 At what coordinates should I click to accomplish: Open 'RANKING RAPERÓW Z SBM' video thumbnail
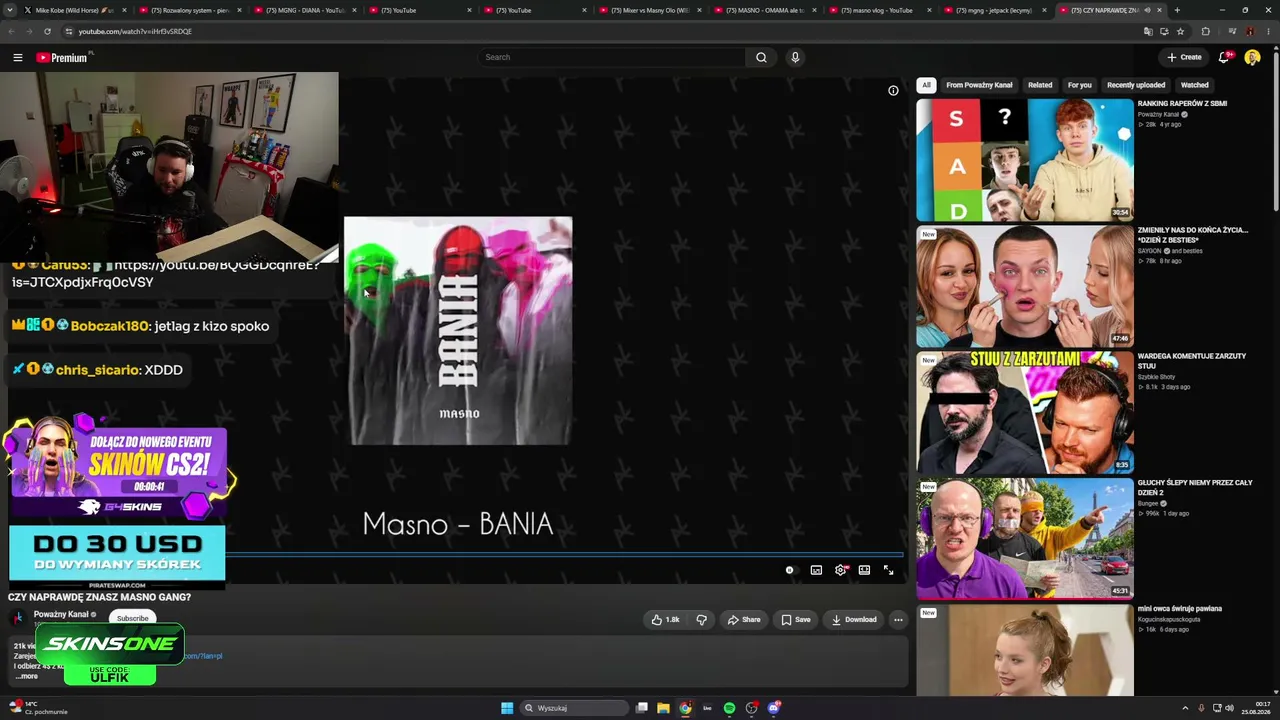pos(1025,160)
